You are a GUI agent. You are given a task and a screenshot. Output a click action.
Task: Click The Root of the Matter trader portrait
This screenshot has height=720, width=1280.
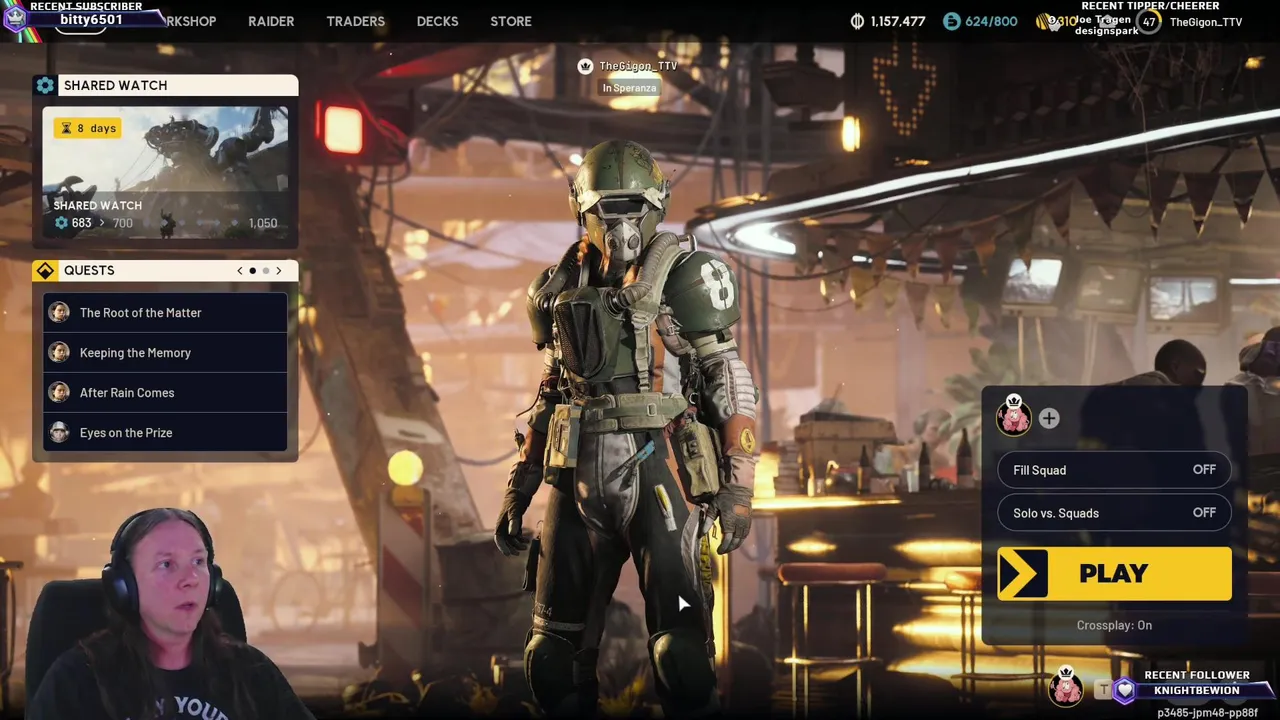60,313
